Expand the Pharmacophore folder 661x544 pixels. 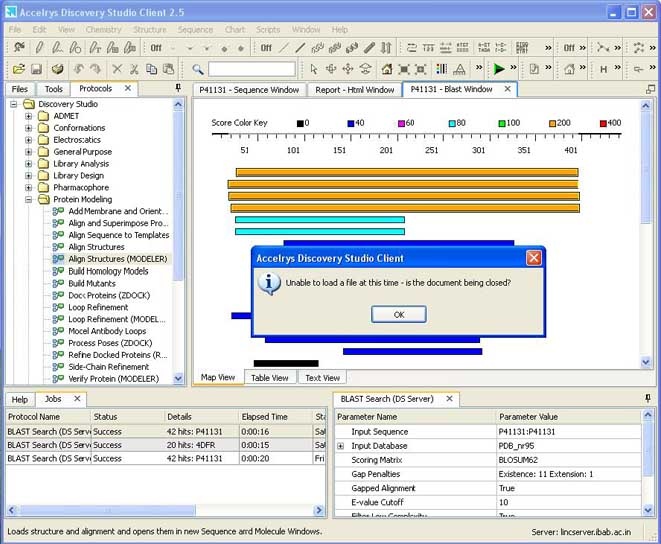point(28,187)
